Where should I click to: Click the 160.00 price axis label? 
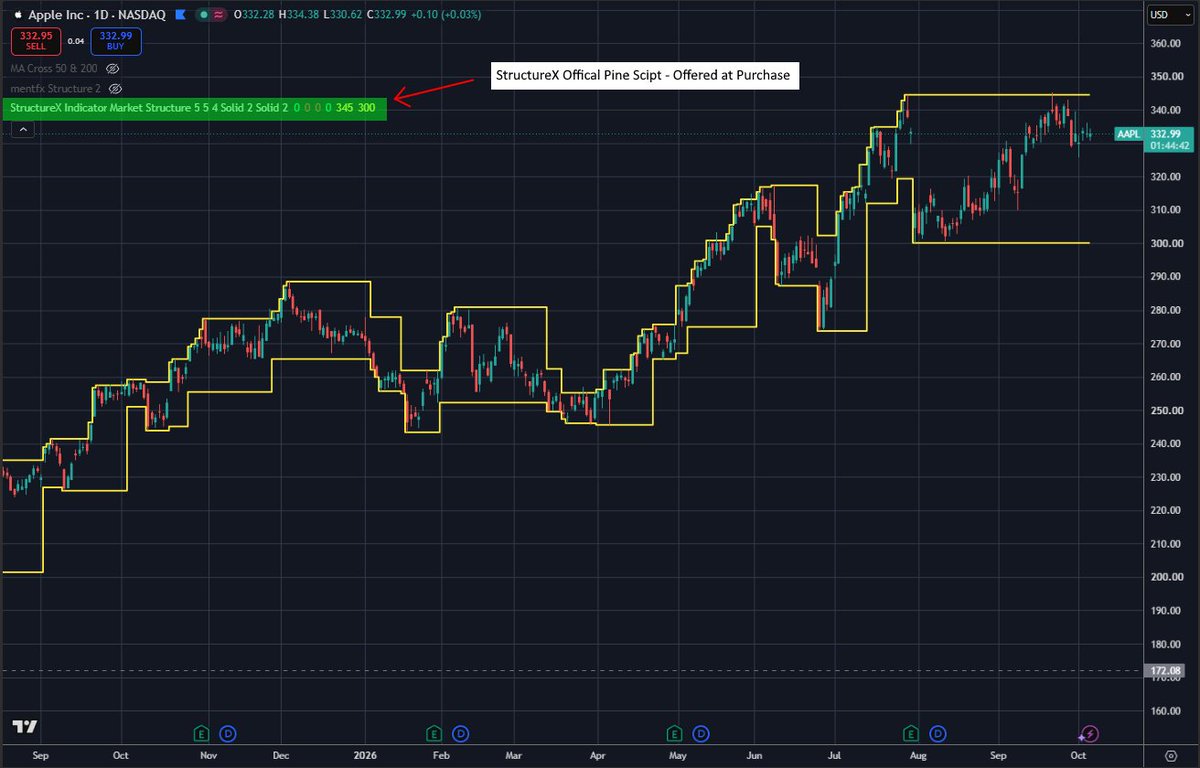1166,711
